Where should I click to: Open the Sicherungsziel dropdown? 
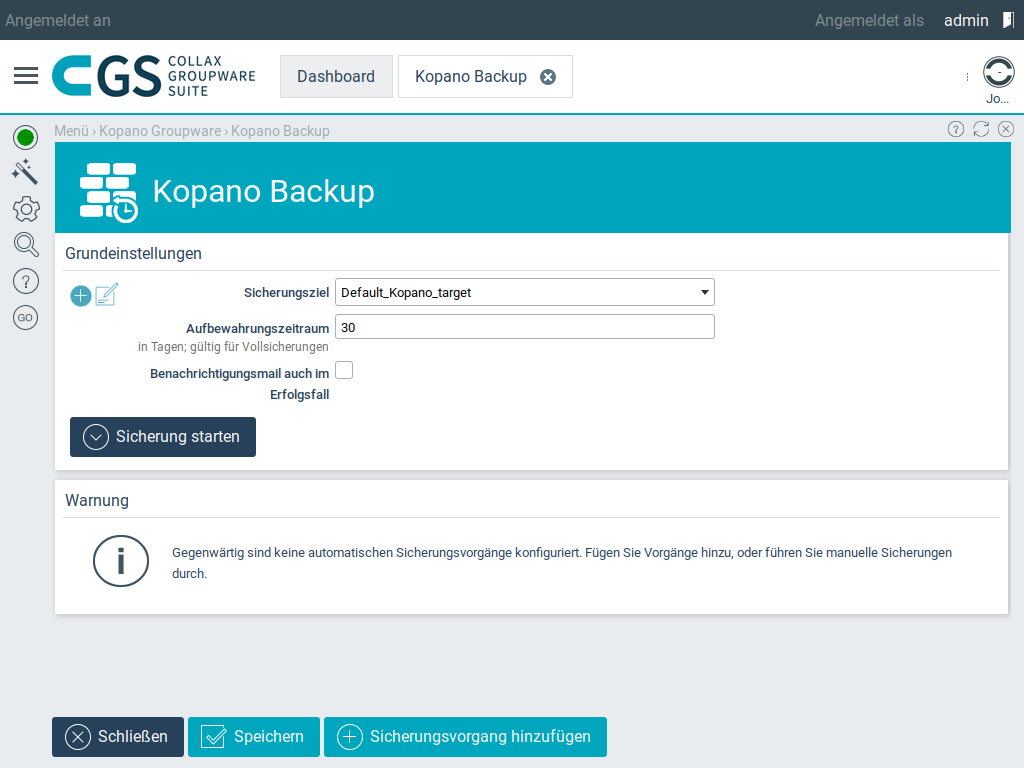(524, 292)
